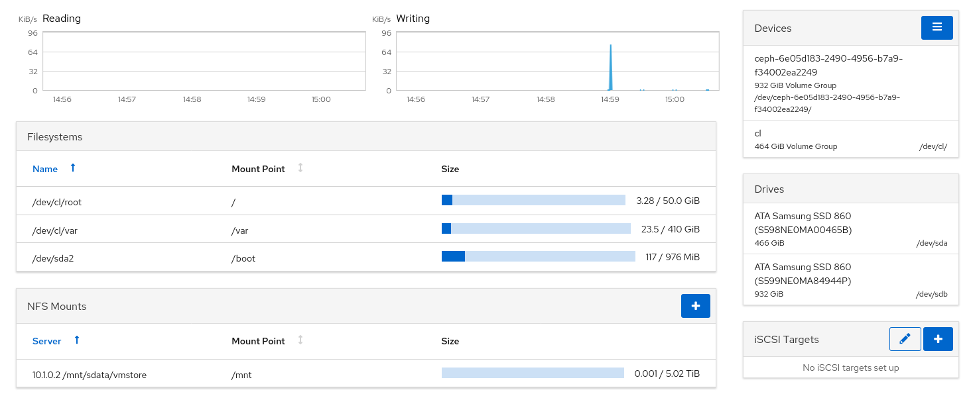Viewport: 974px width, 393px height.
Task: Click the Name column header in Filesystems
Action: pyautogui.click(x=45, y=168)
